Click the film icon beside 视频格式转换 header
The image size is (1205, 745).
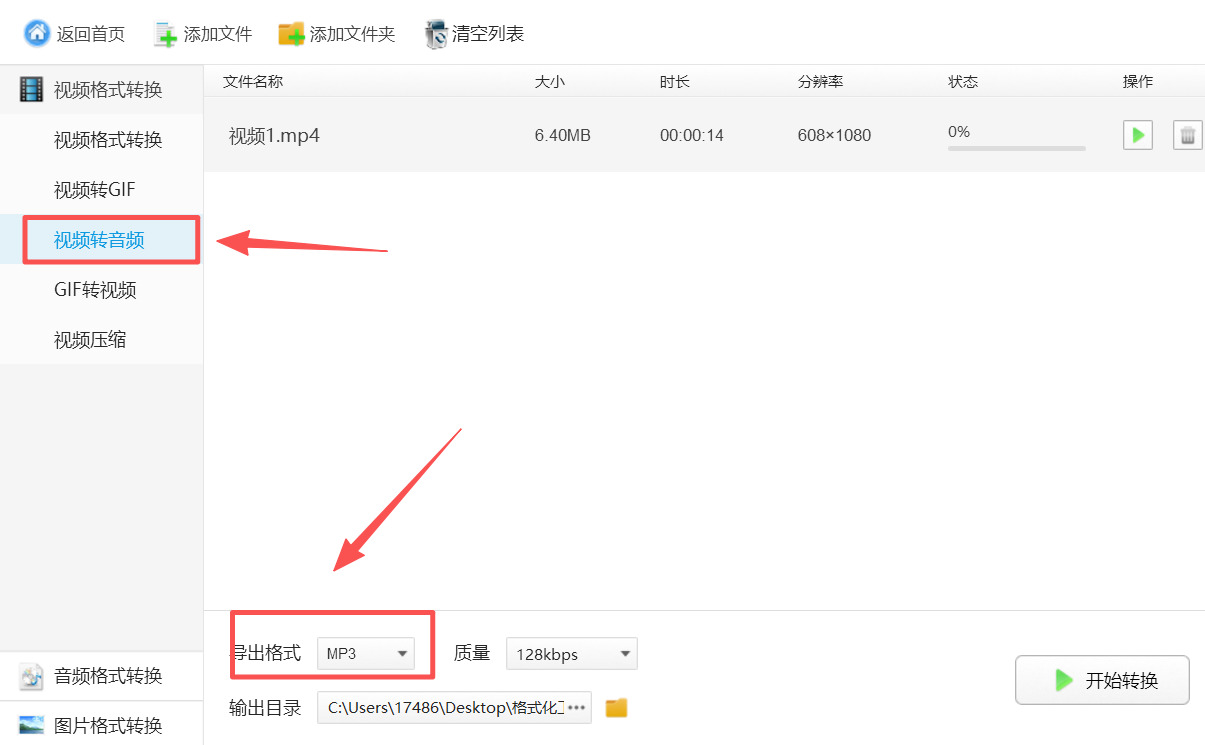(32, 90)
